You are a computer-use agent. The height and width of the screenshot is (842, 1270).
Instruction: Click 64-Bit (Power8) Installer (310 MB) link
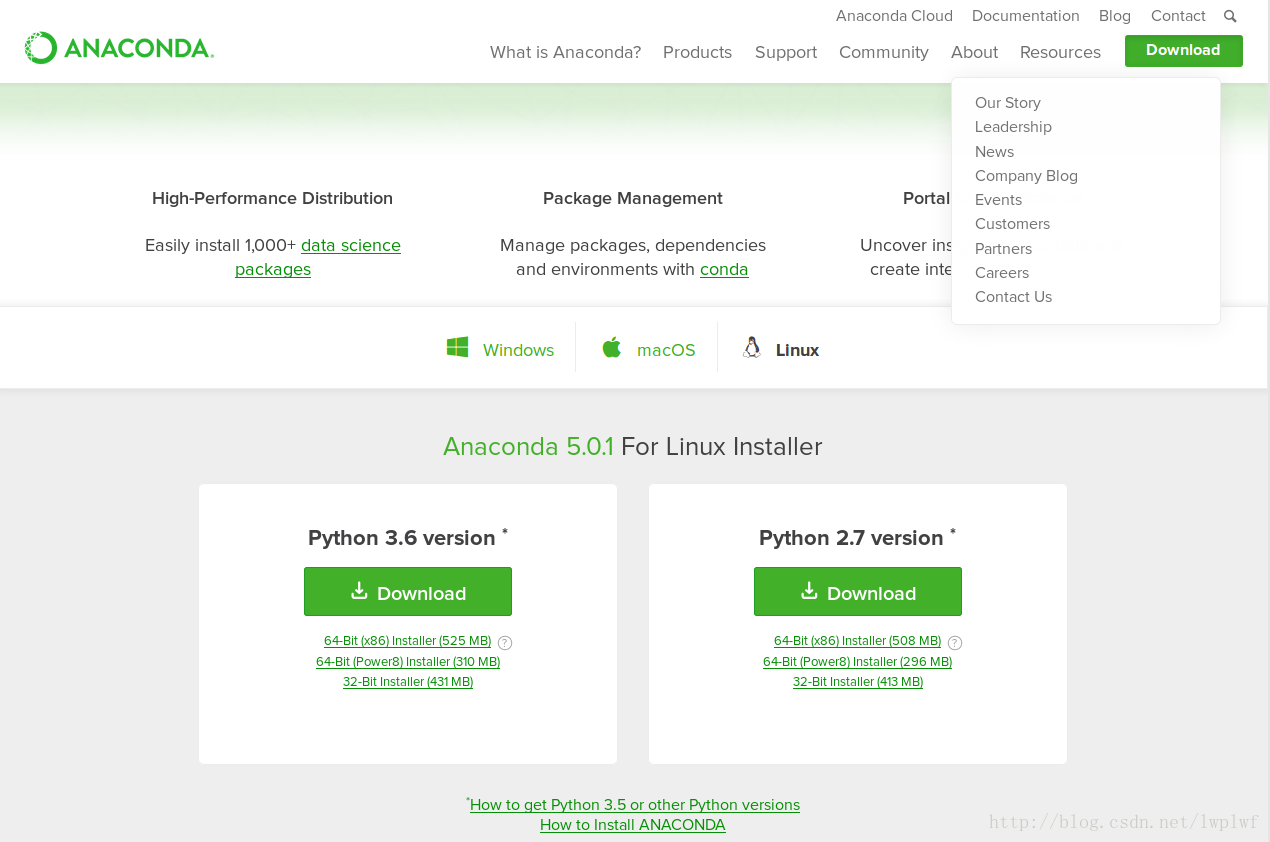[x=408, y=662]
